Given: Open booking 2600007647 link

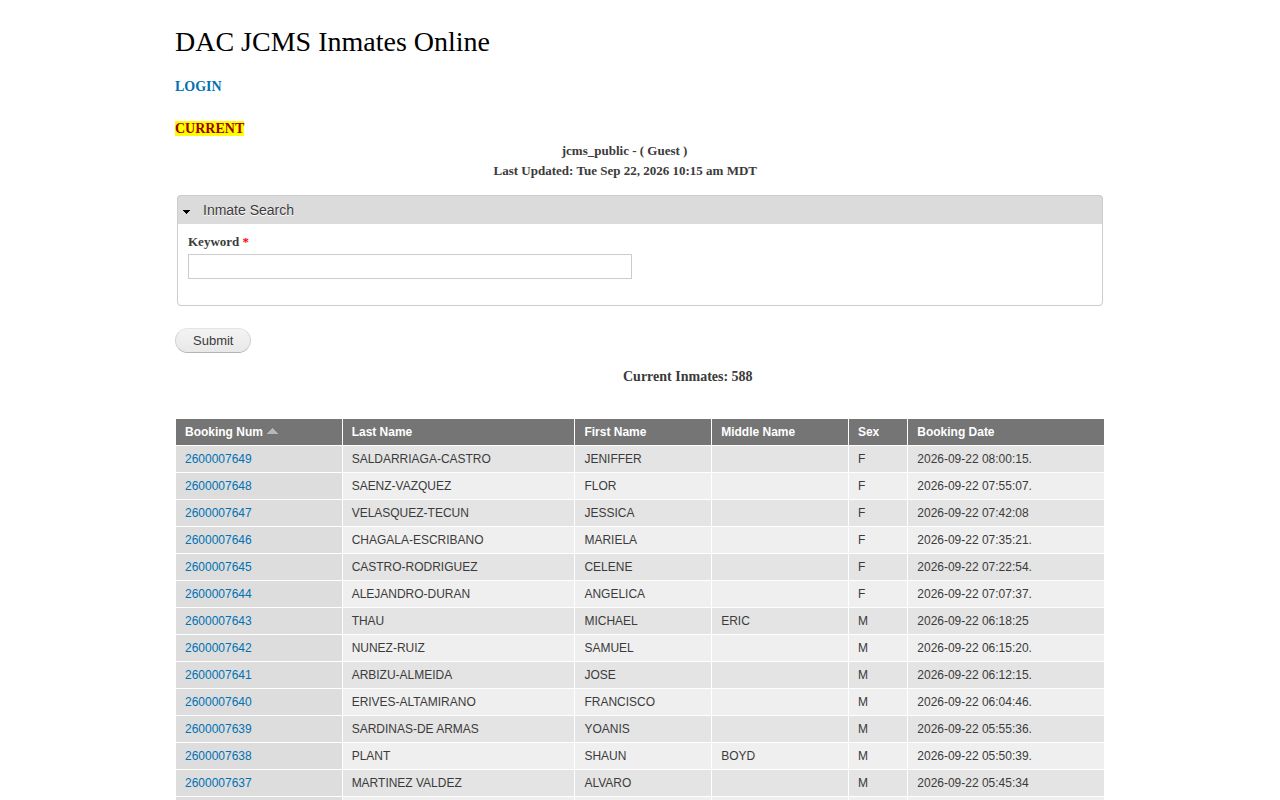Looking at the screenshot, I should (x=218, y=513).
